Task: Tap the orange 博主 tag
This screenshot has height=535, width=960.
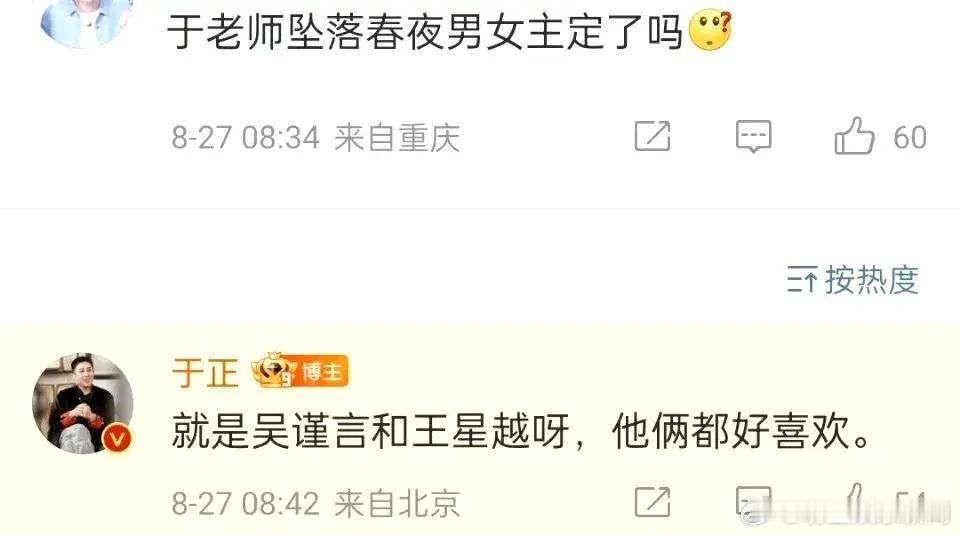Action: click(x=323, y=371)
